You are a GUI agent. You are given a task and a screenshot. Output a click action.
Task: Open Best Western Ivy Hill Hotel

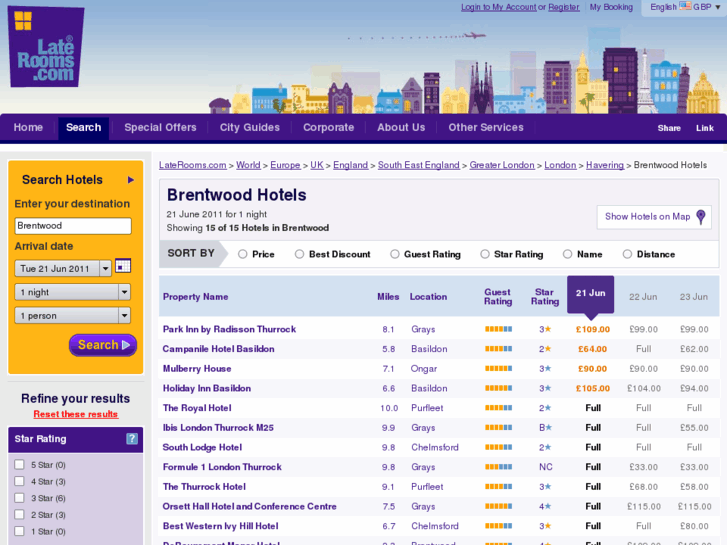[220, 526]
